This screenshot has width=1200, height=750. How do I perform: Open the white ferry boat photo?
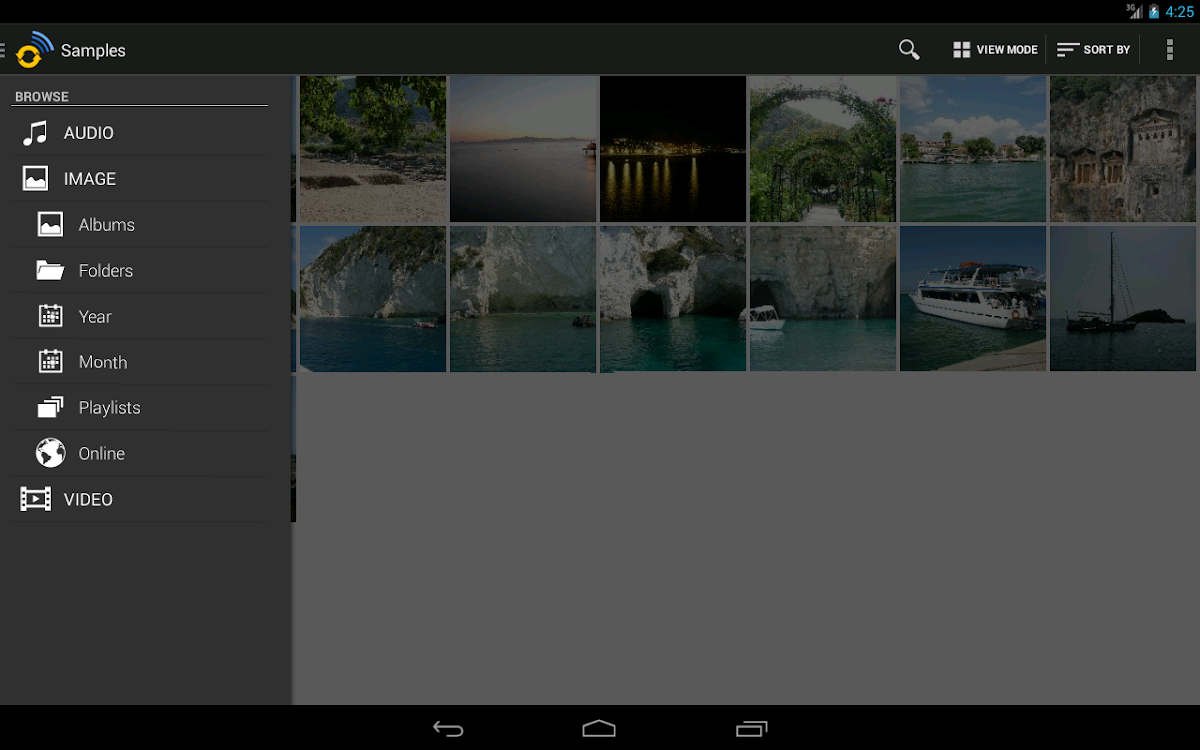coord(973,299)
